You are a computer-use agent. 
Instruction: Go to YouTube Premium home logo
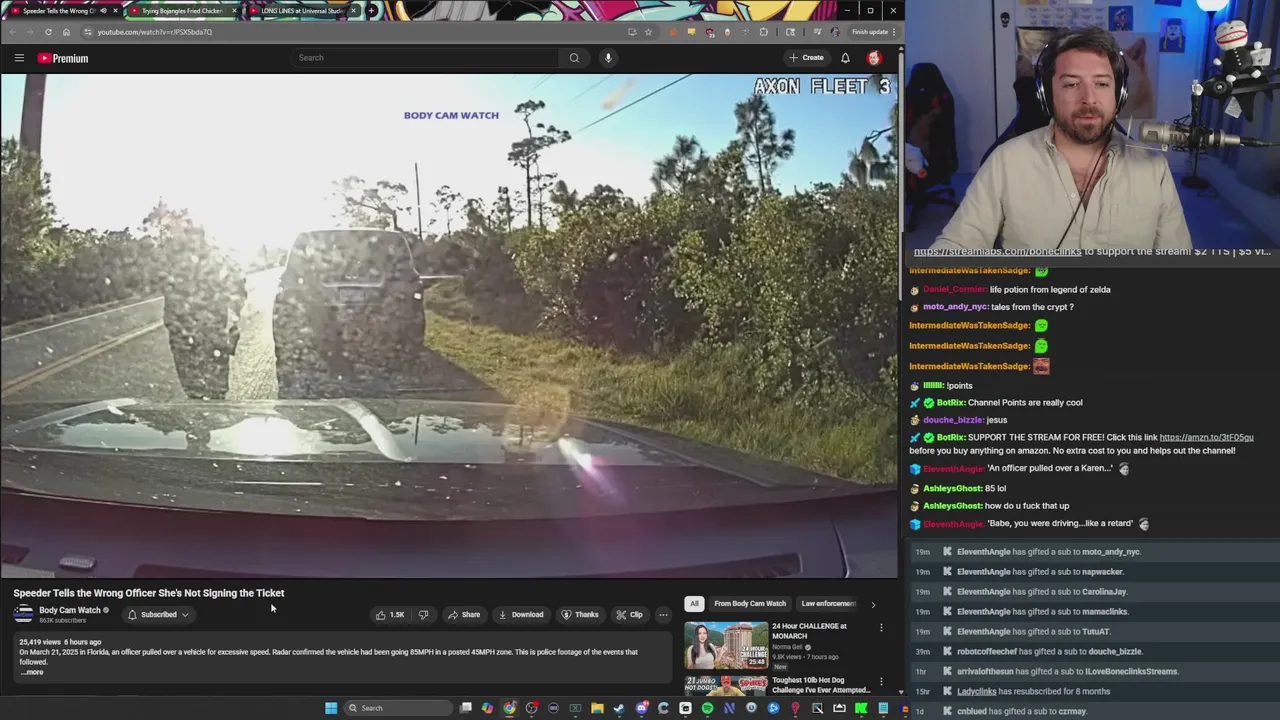63,58
